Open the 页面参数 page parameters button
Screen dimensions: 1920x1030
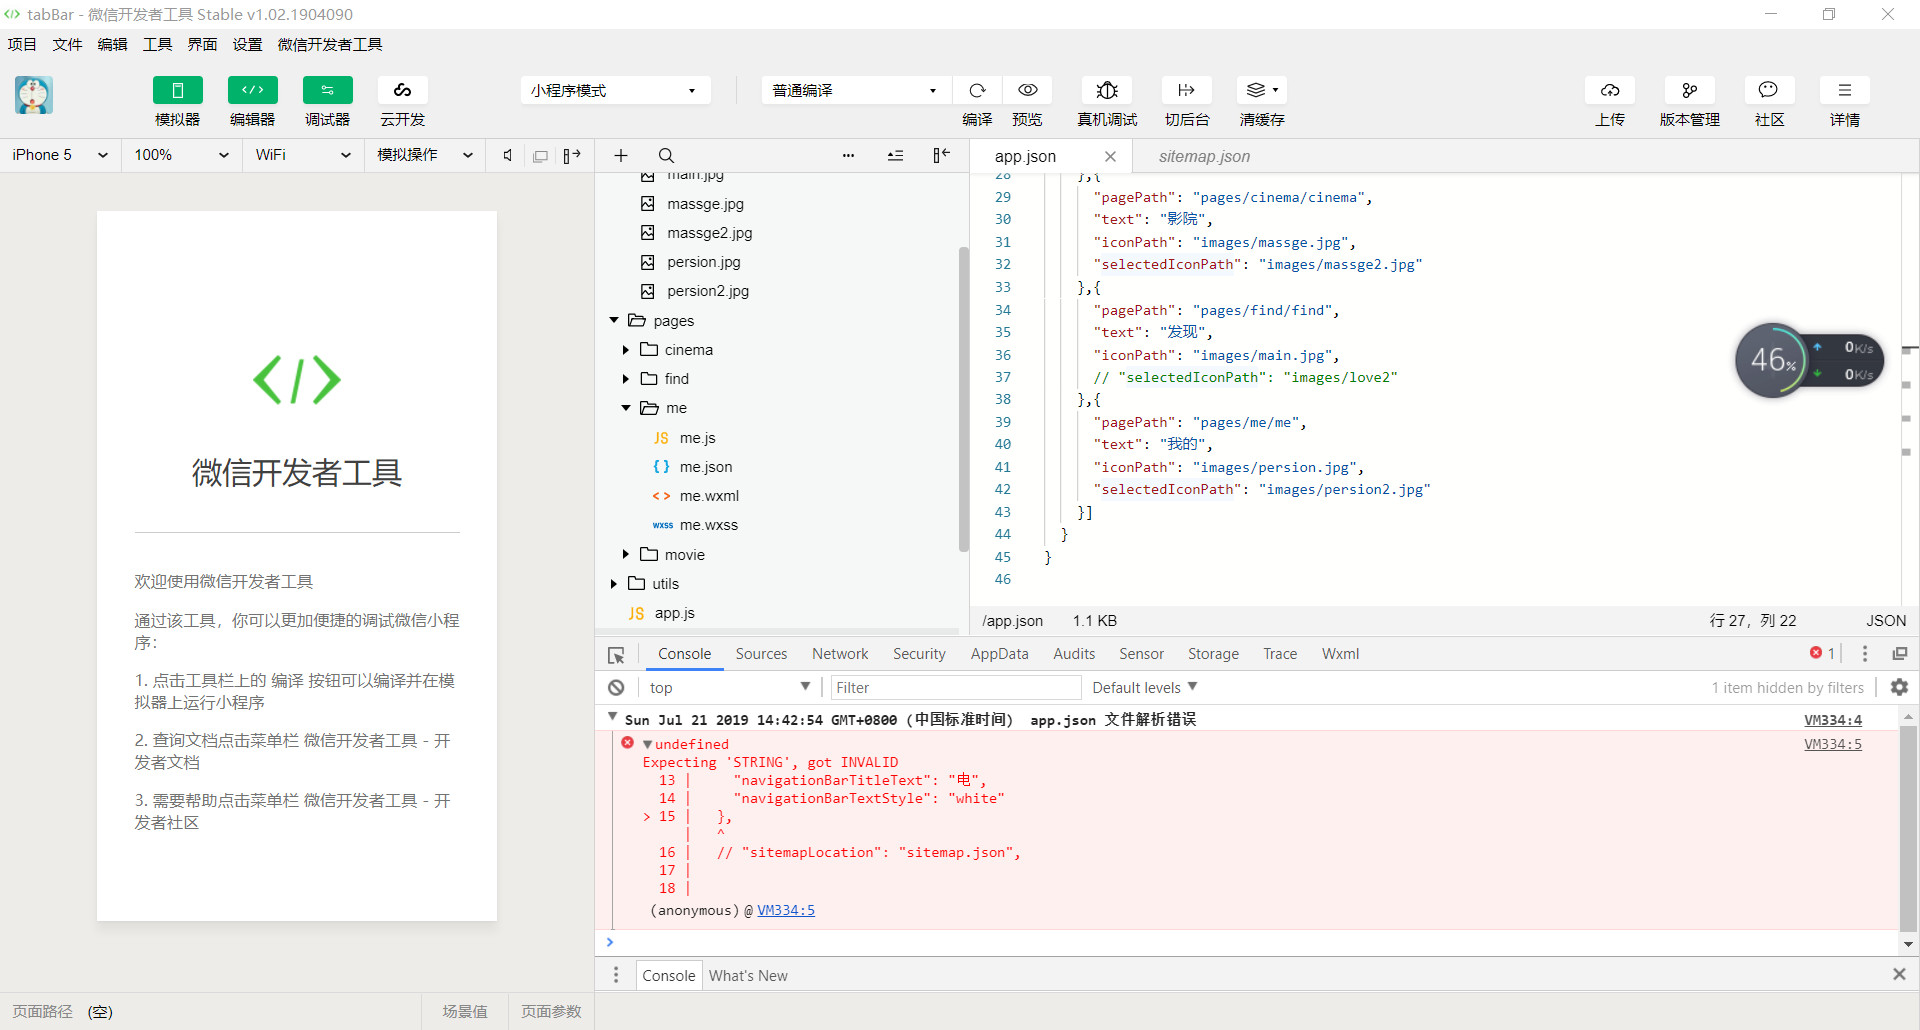(551, 1012)
